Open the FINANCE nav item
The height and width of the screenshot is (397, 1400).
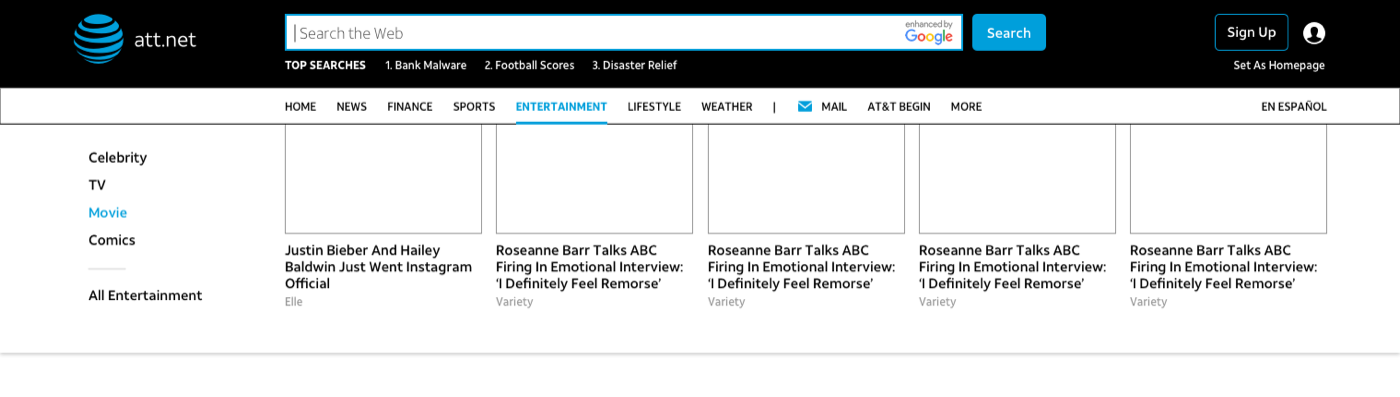click(410, 106)
